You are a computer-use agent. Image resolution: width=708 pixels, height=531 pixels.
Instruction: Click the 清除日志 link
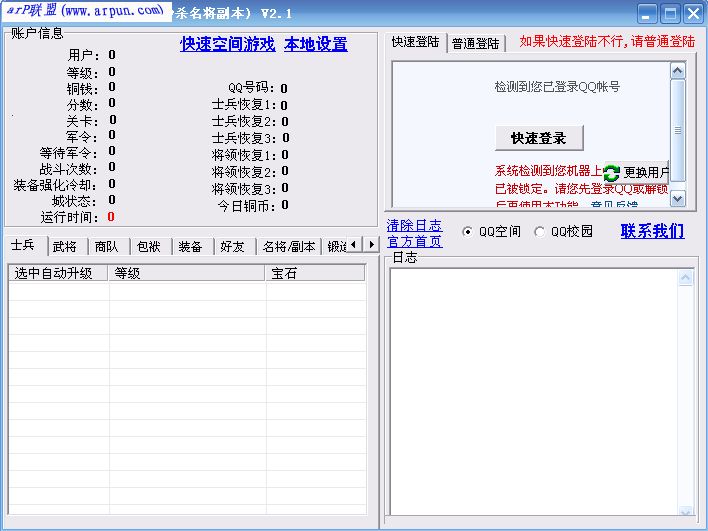click(x=414, y=225)
